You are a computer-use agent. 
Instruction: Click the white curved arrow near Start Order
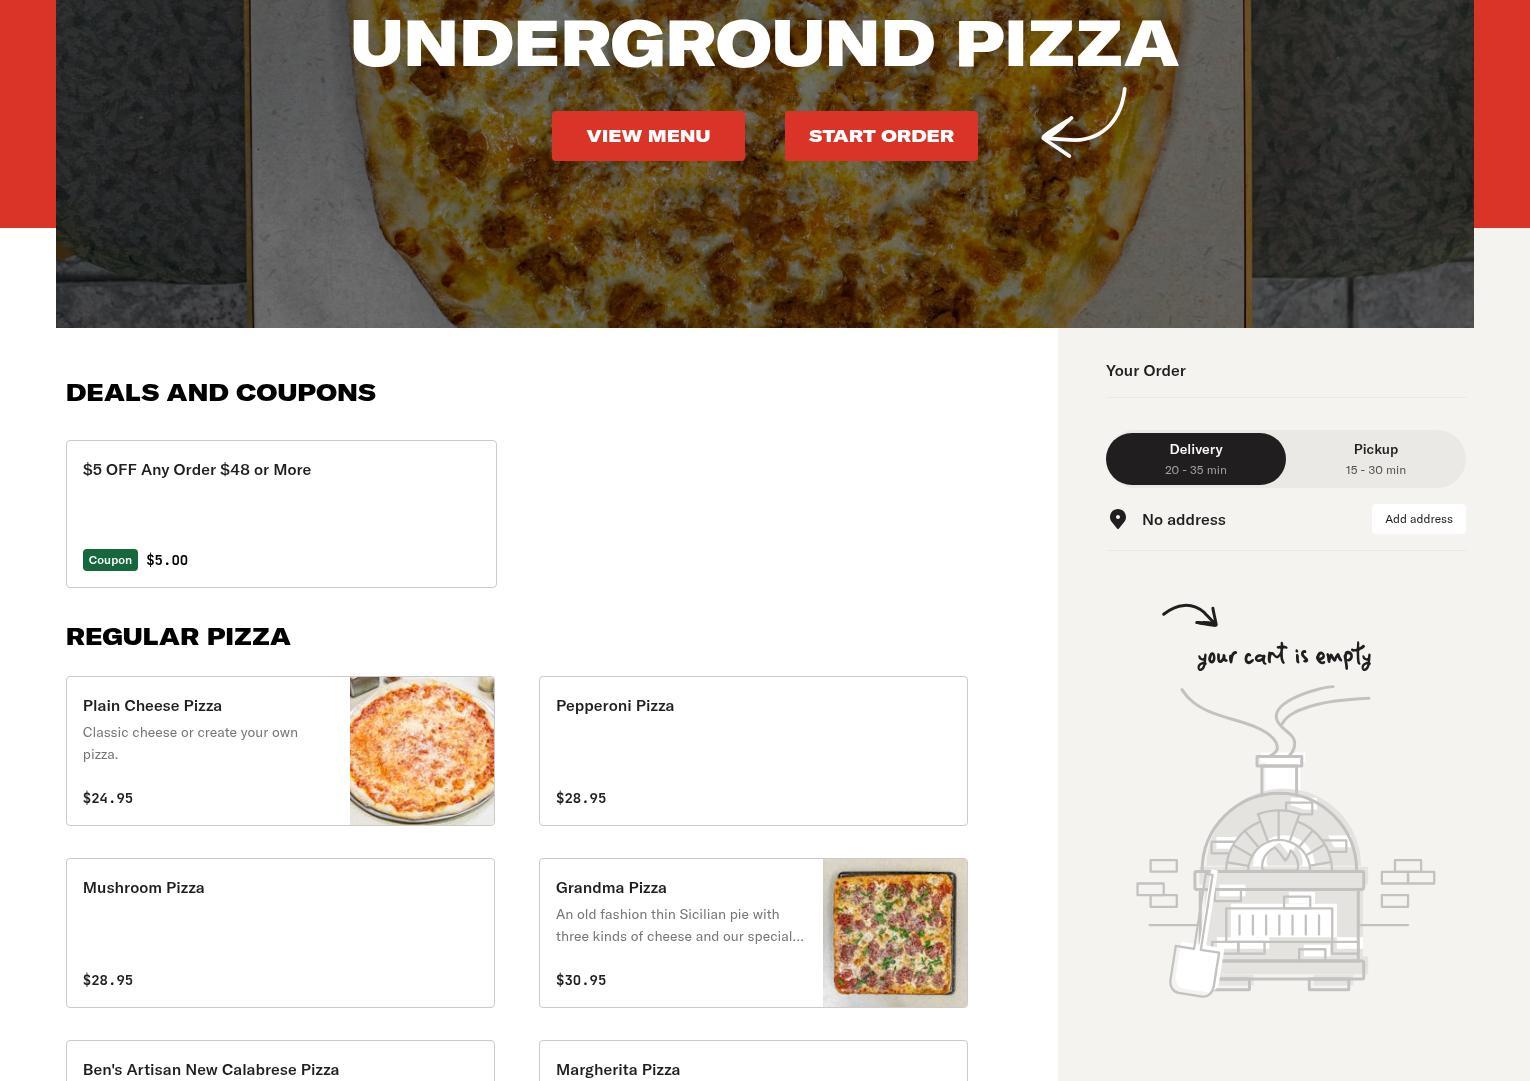1084,122
